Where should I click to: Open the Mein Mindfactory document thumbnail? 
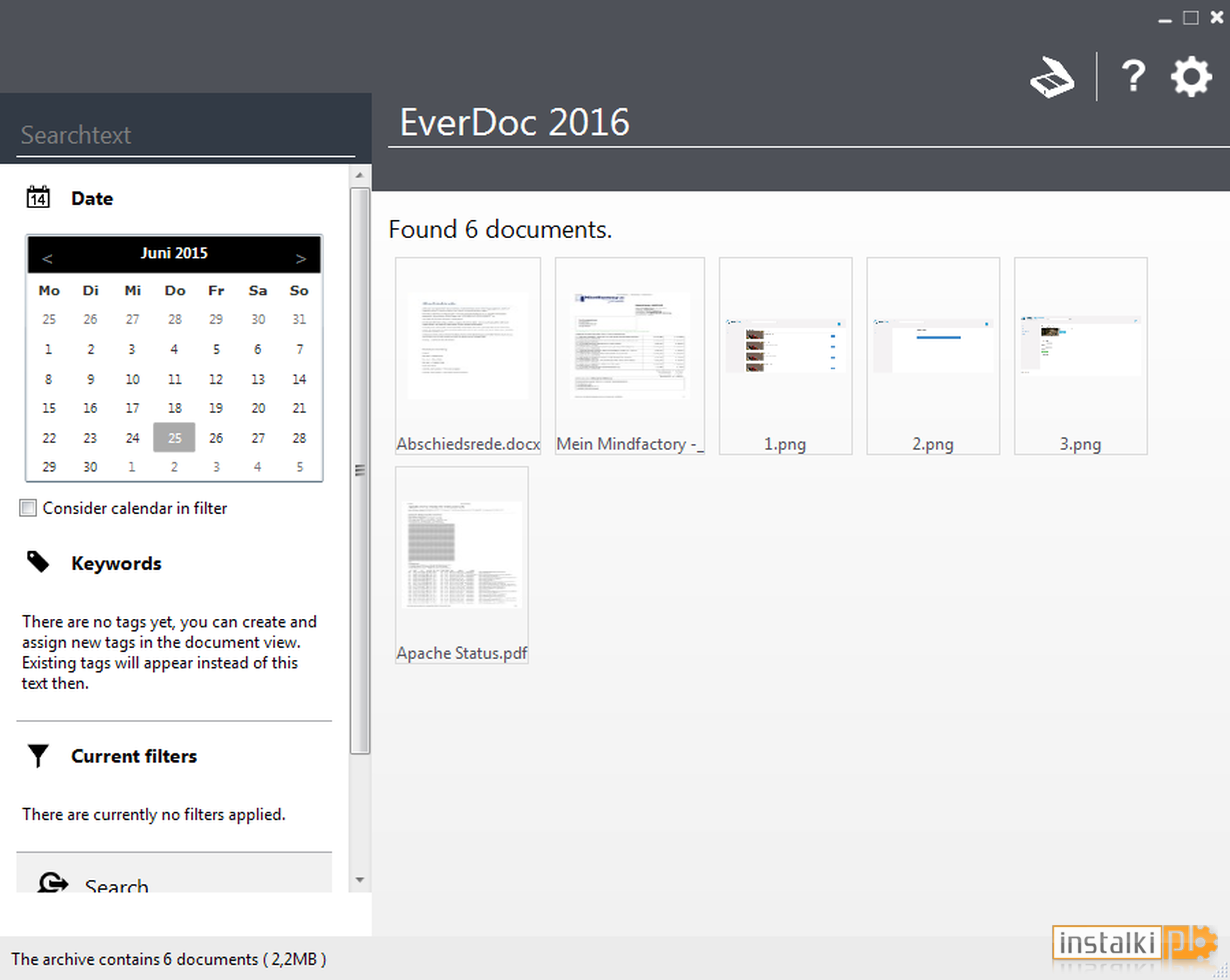[630, 356]
